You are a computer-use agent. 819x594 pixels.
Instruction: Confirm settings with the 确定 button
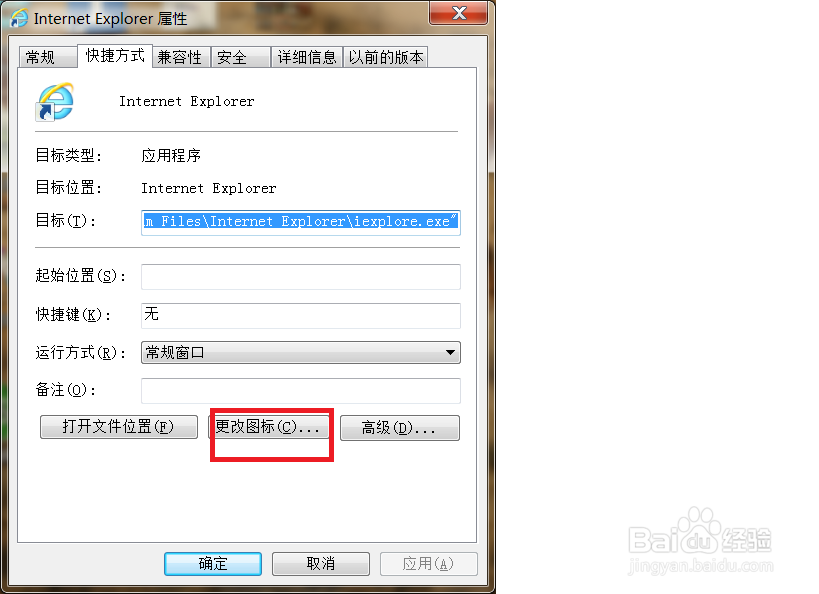point(212,563)
